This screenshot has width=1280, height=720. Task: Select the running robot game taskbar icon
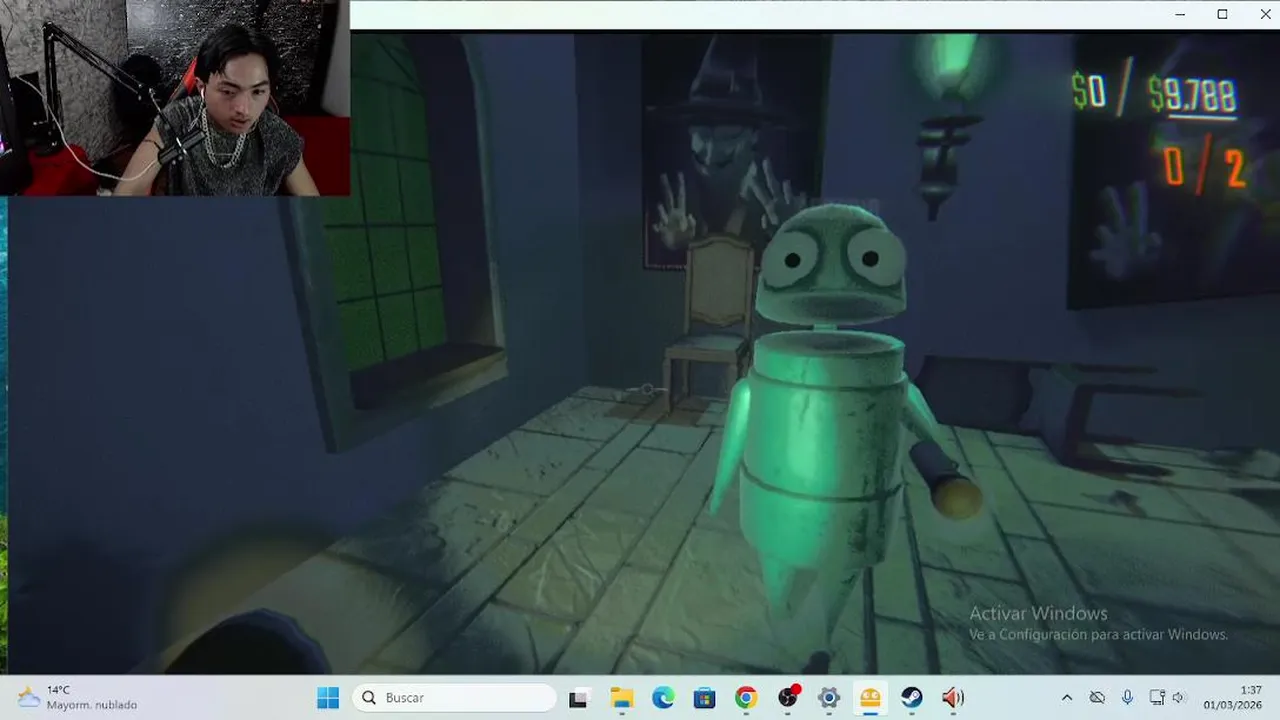pos(870,698)
